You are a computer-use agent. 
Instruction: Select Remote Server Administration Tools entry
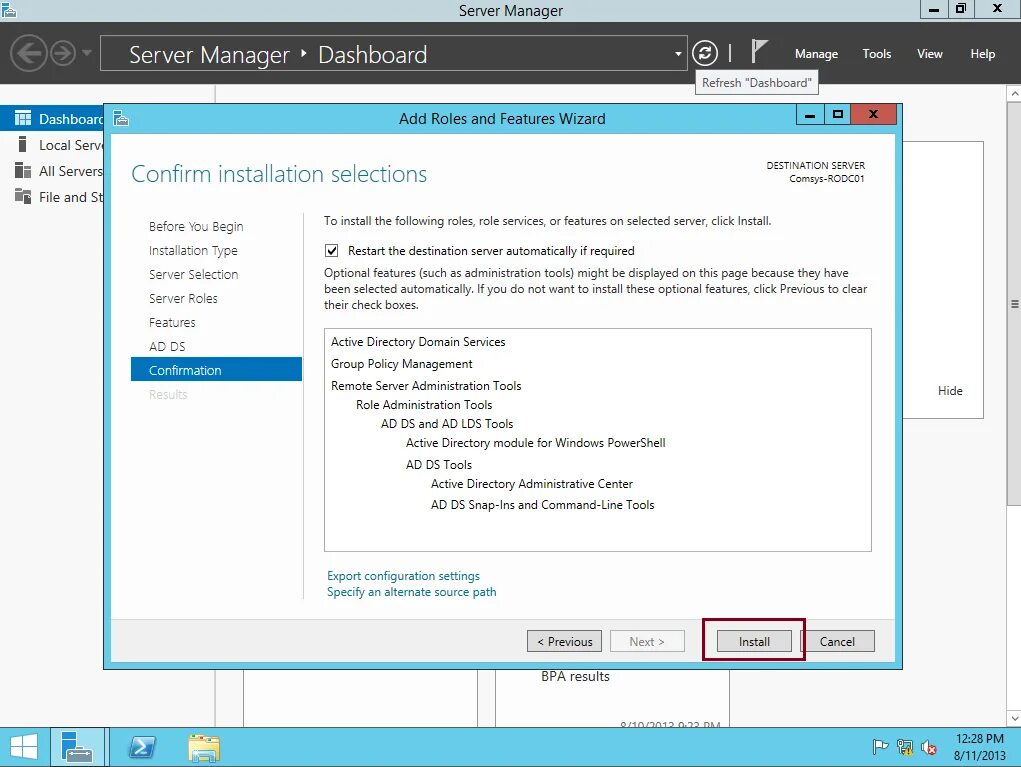[x=426, y=386]
